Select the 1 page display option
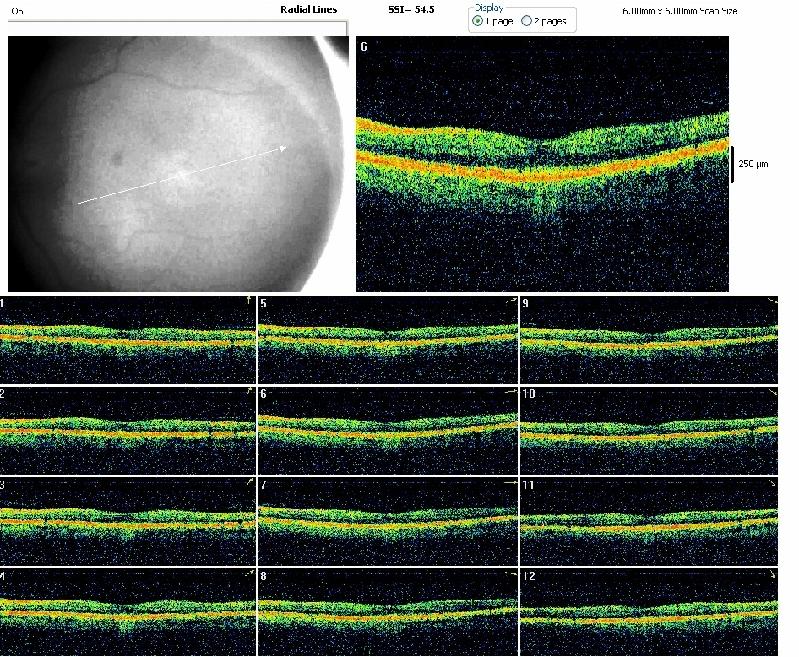Viewport: 799px width, 657px height. (478, 21)
